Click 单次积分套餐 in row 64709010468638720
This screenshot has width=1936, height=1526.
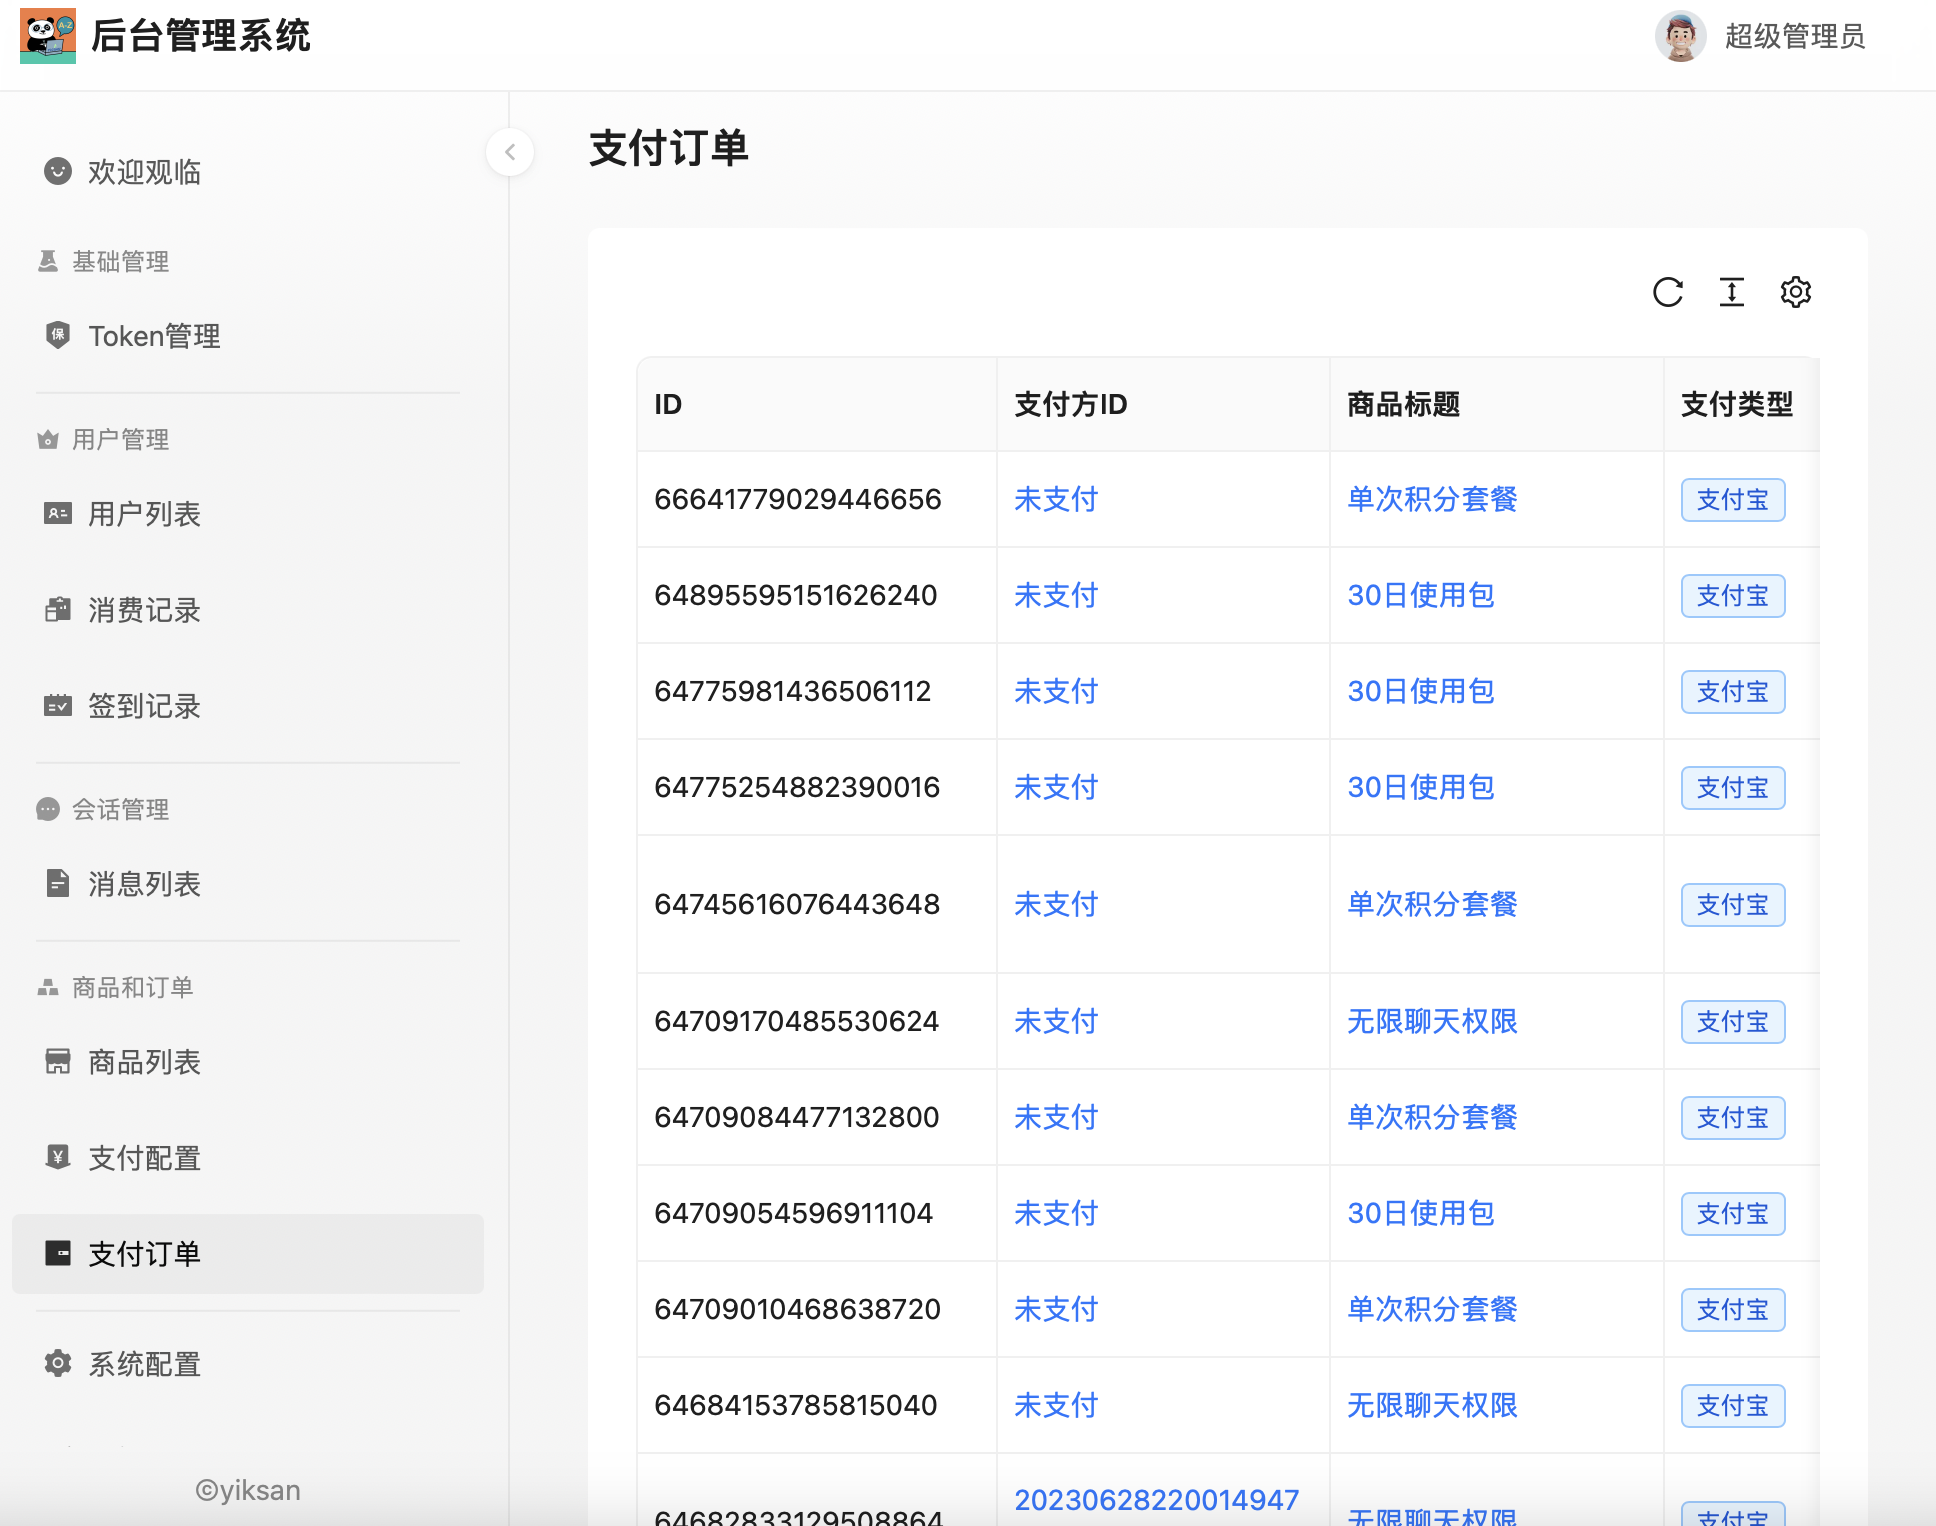[1432, 1309]
